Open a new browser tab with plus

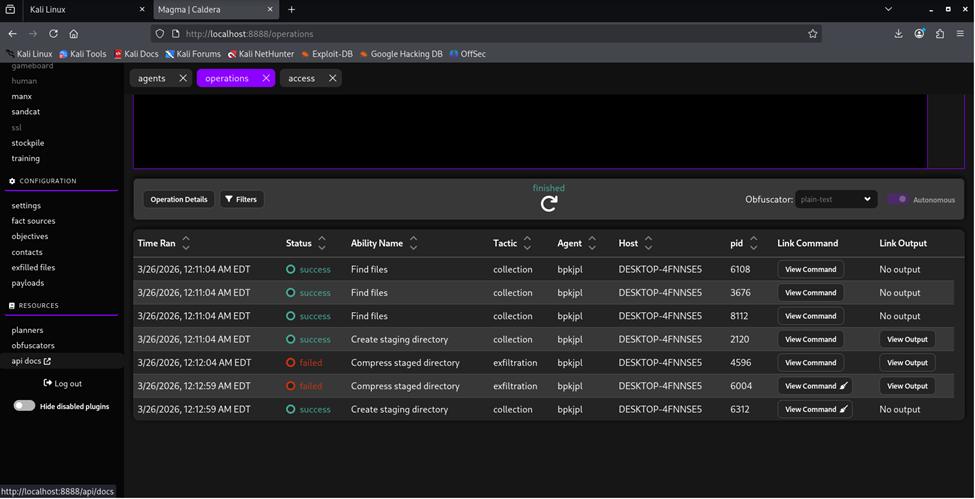pos(292,9)
